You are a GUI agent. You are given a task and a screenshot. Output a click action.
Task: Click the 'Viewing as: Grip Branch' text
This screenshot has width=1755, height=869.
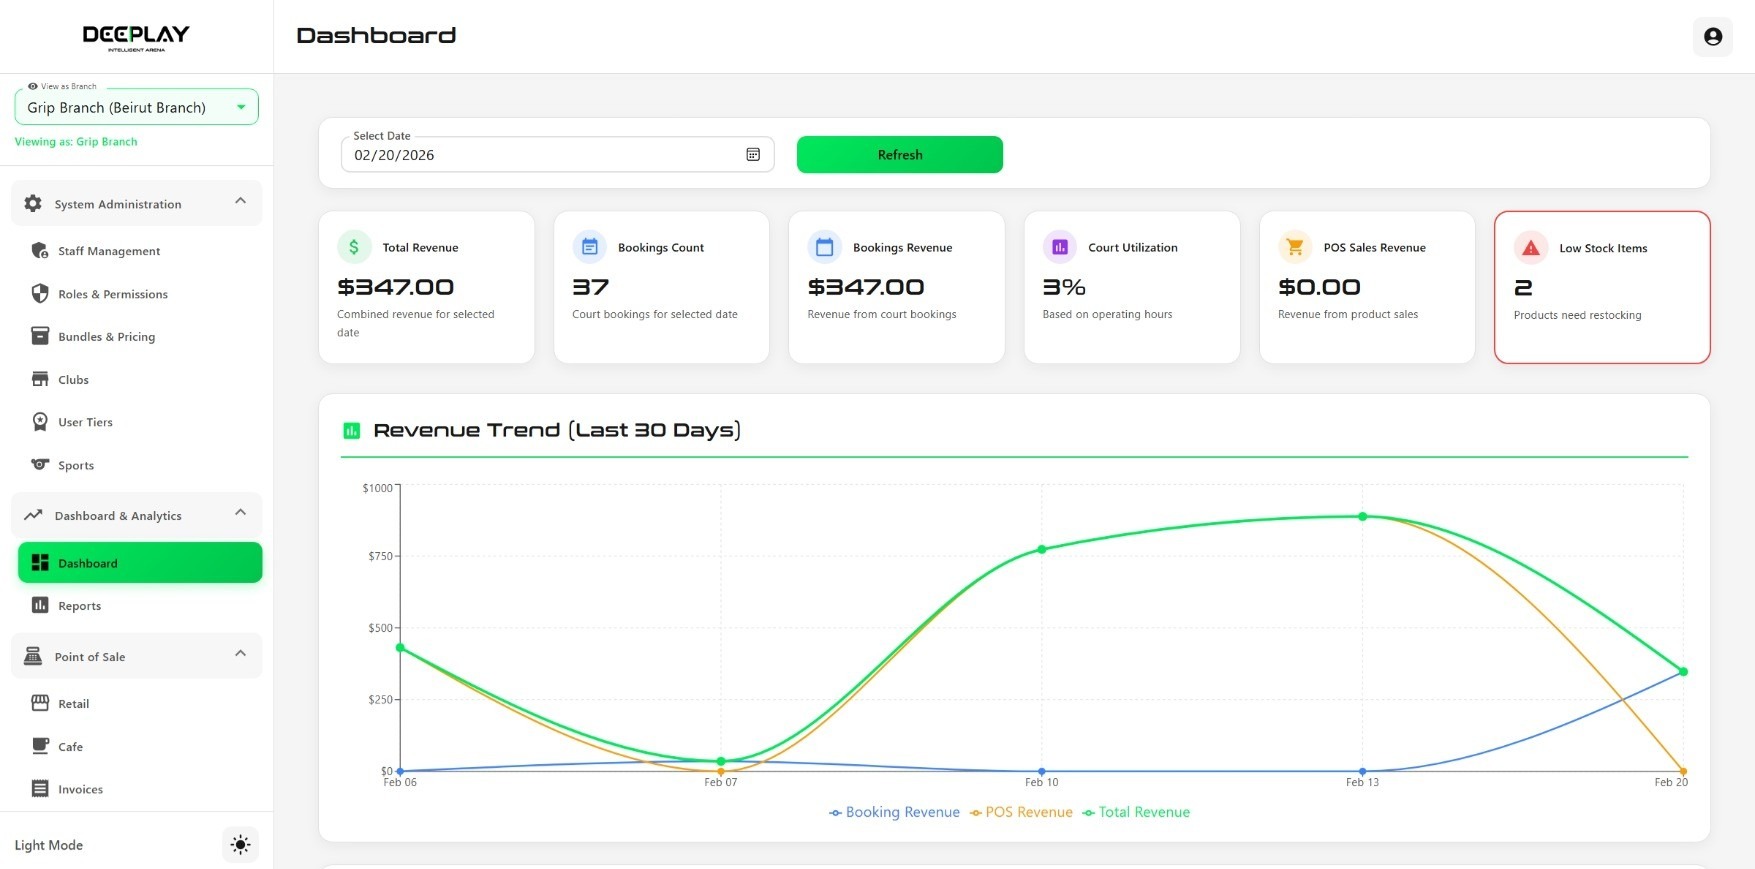tap(76, 142)
